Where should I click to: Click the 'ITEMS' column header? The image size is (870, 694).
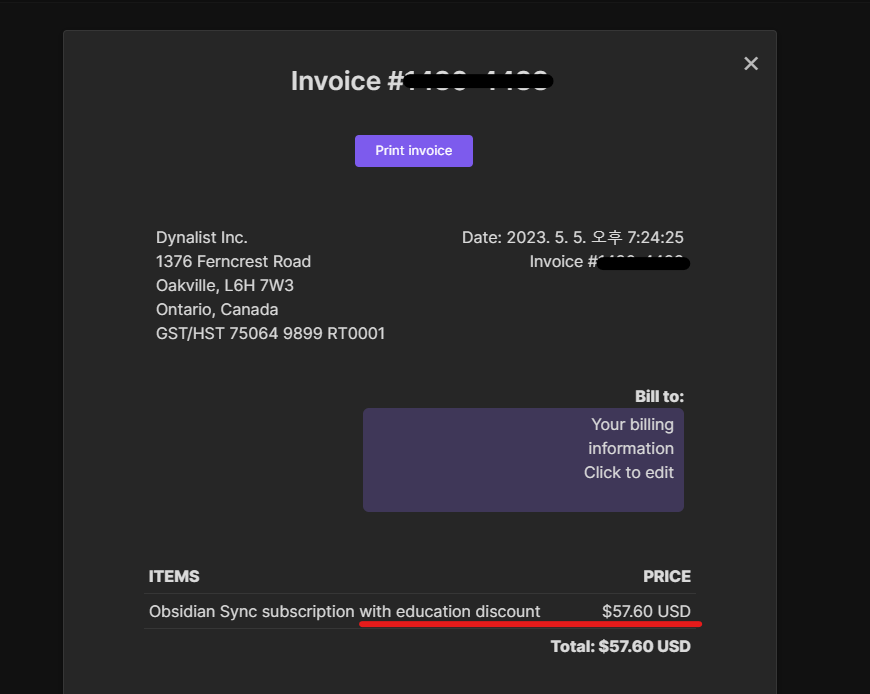point(174,576)
